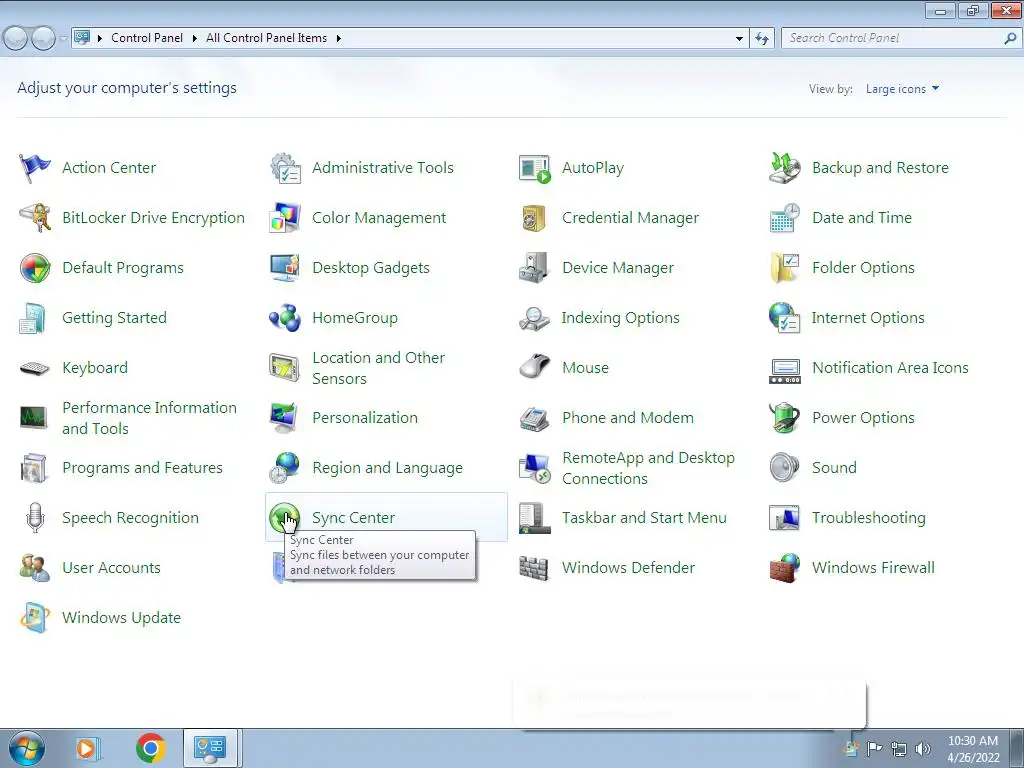1024x768 pixels.
Task: Open the recent pages dropdown beside navigation buttons
Action: coord(63,39)
